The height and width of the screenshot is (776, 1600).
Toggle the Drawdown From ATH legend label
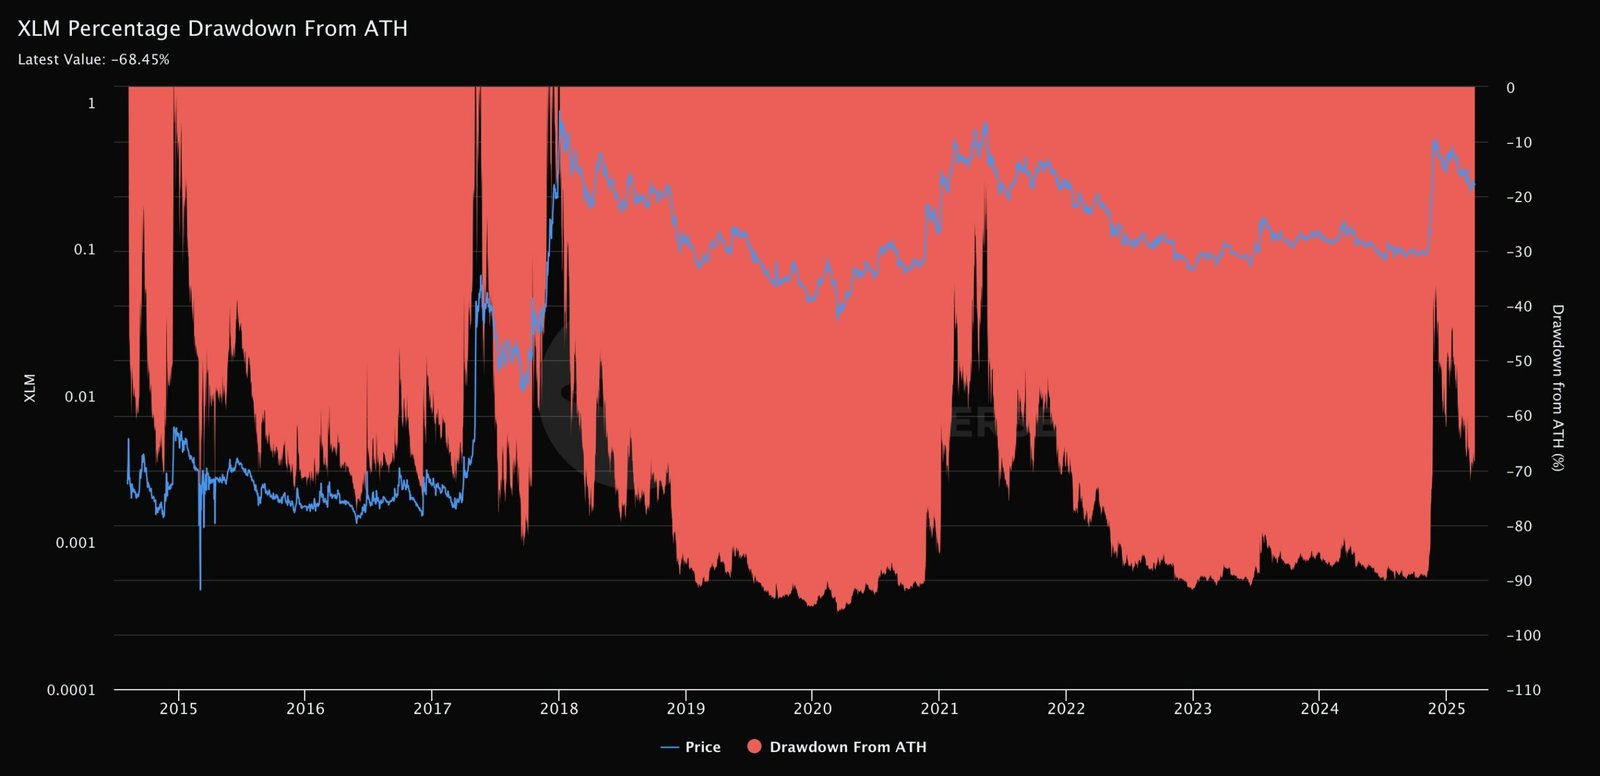(847, 747)
